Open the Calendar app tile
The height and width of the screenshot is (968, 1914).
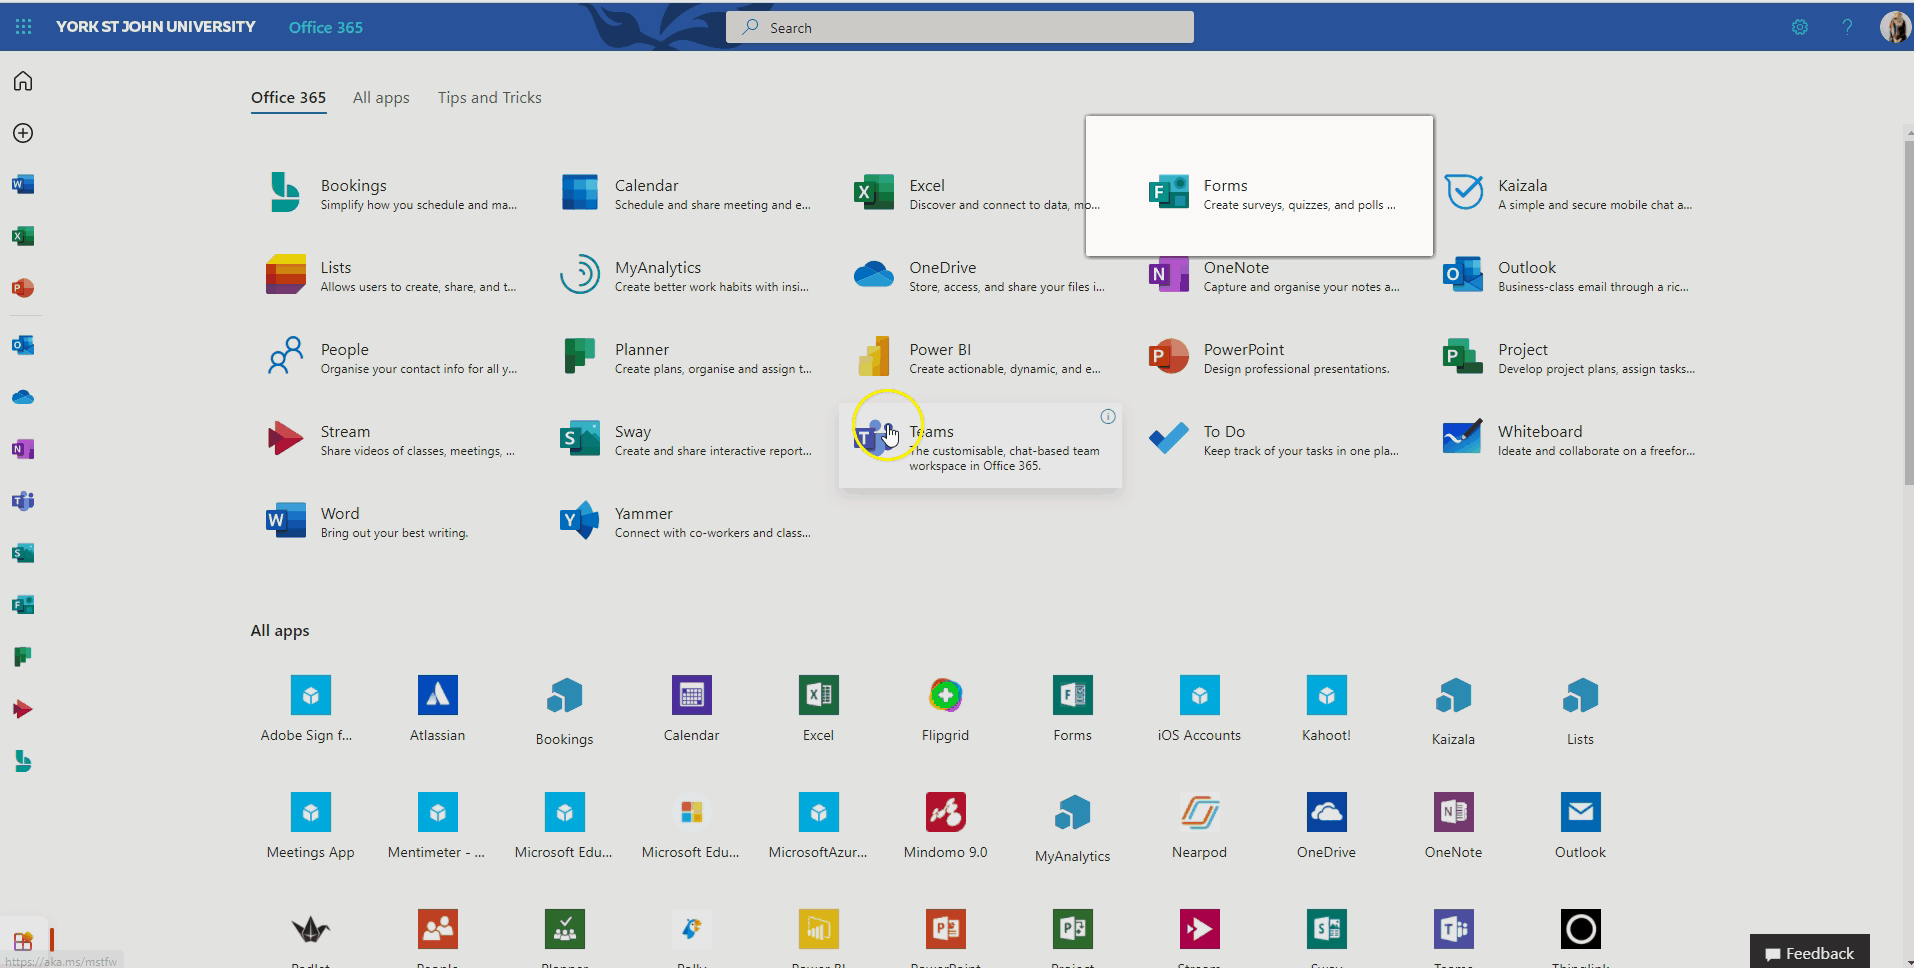point(686,193)
